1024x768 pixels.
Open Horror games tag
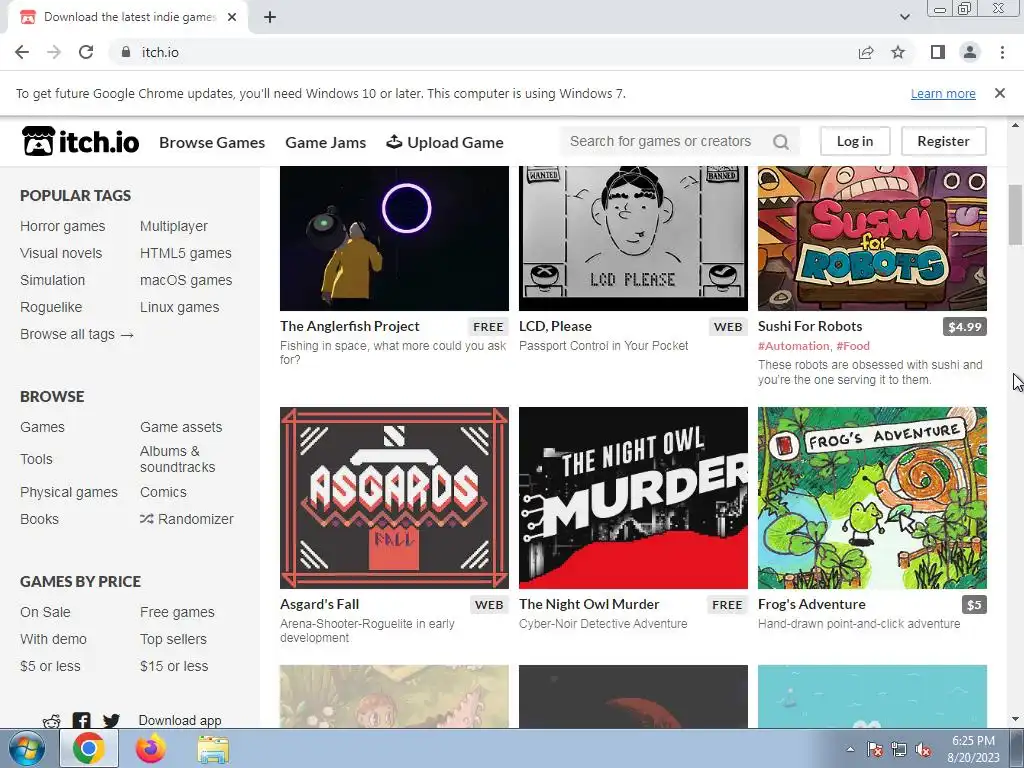[x=63, y=226]
